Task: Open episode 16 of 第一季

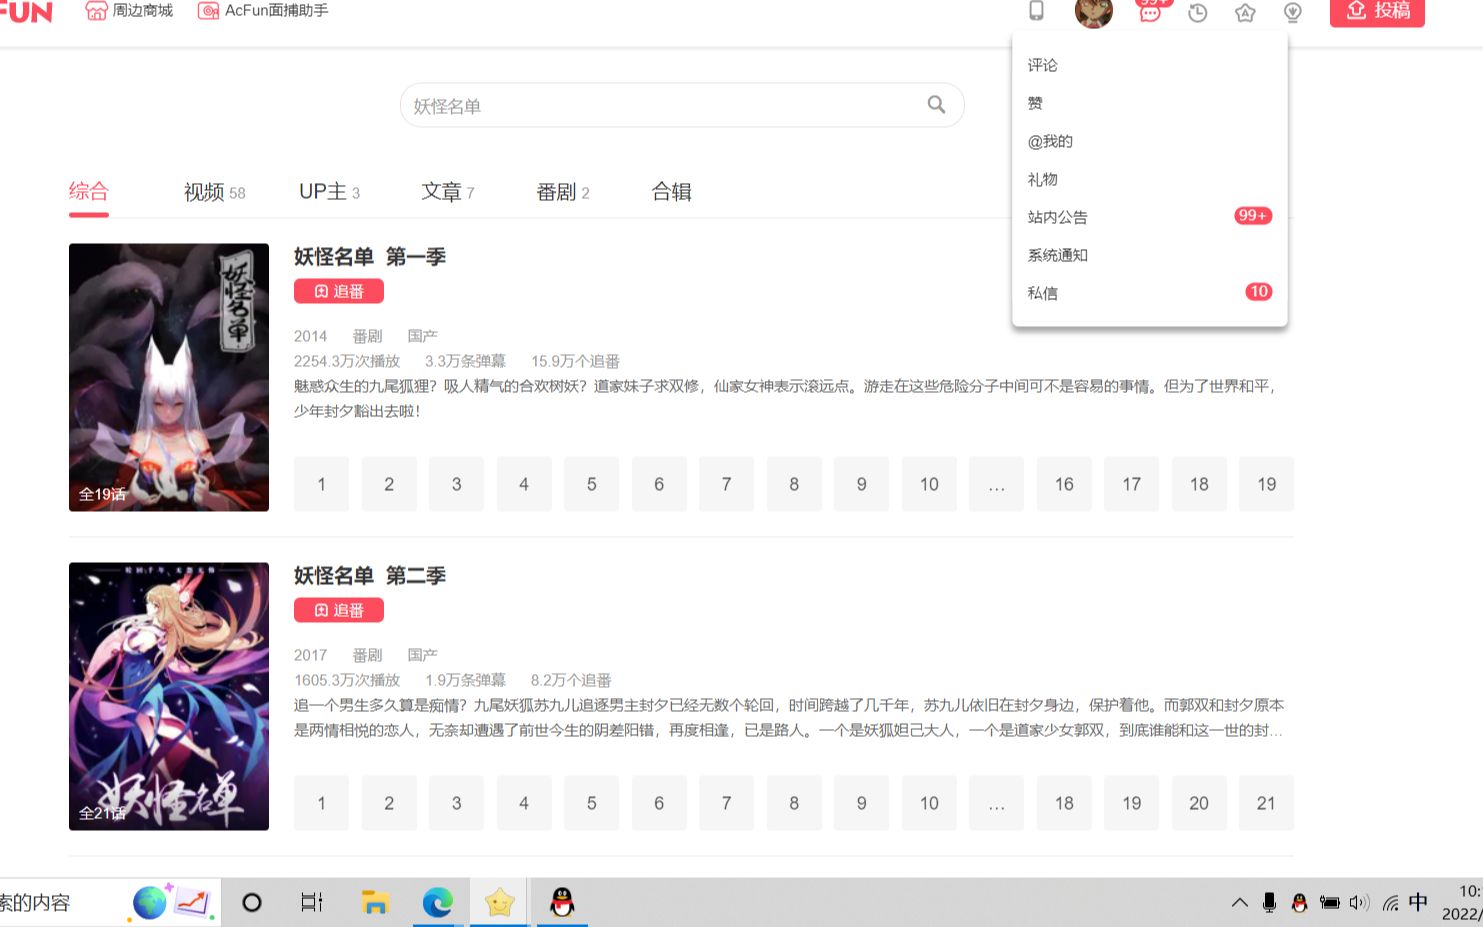Action: tap(1064, 484)
